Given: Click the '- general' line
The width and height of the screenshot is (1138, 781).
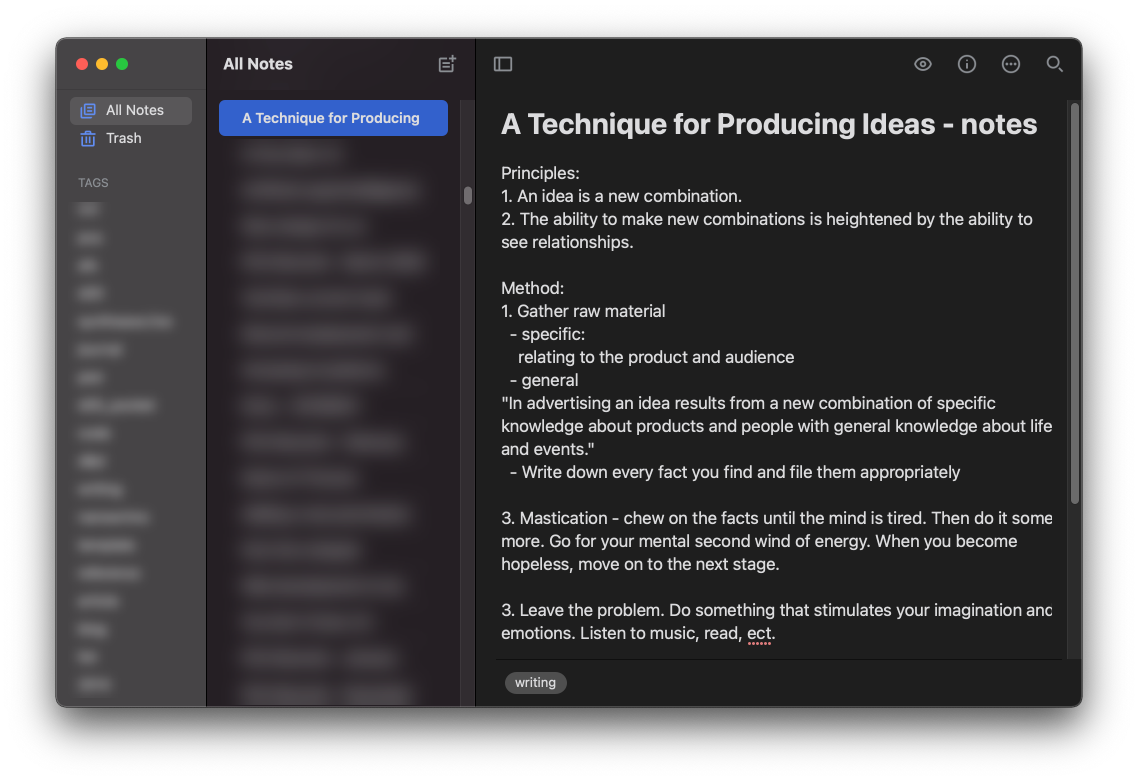Looking at the screenshot, I should (x=544, y=380).
